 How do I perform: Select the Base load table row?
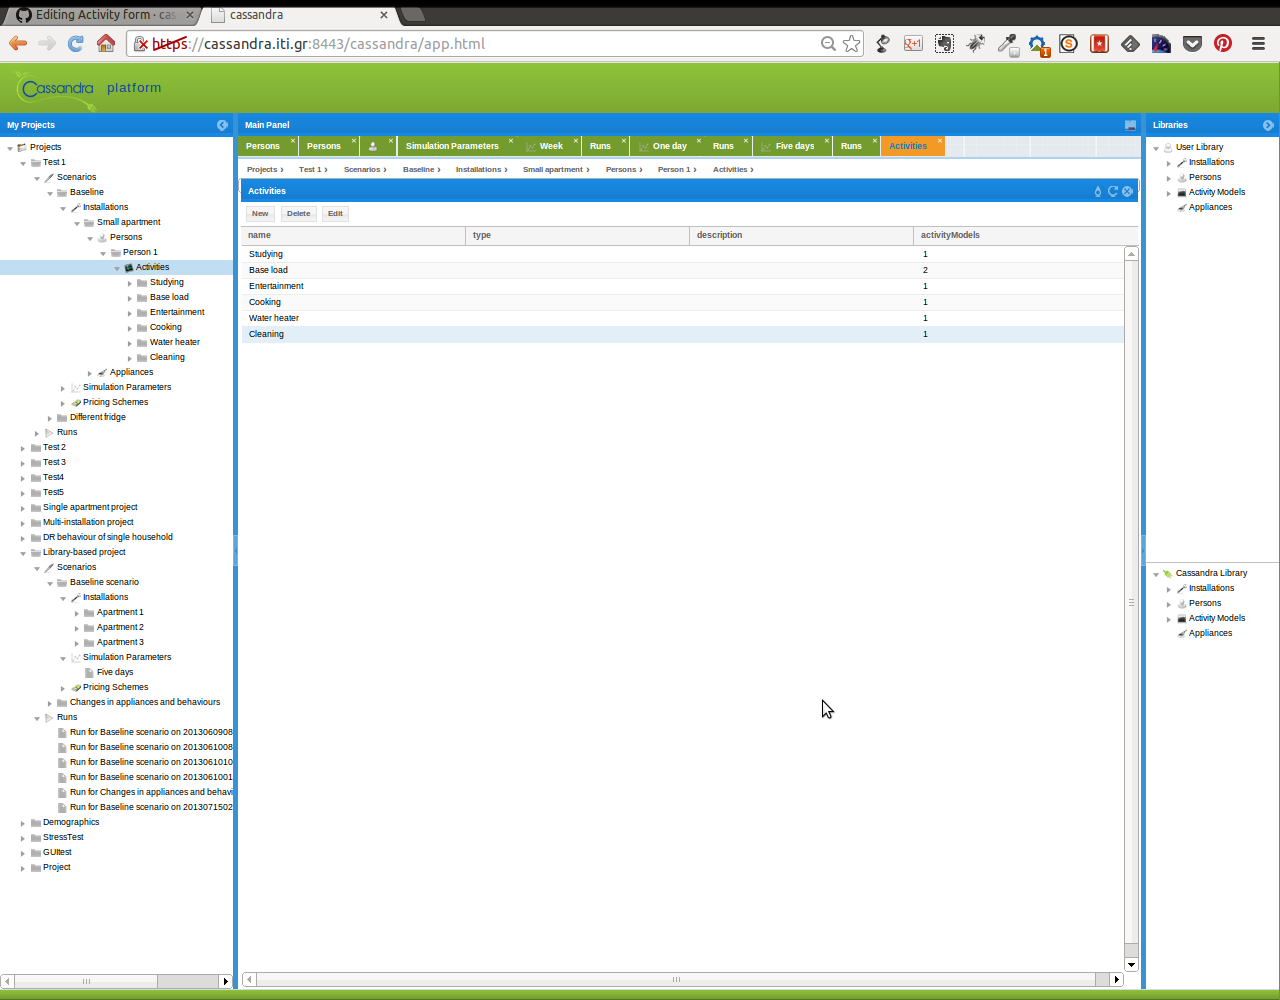tap(683, 270)
